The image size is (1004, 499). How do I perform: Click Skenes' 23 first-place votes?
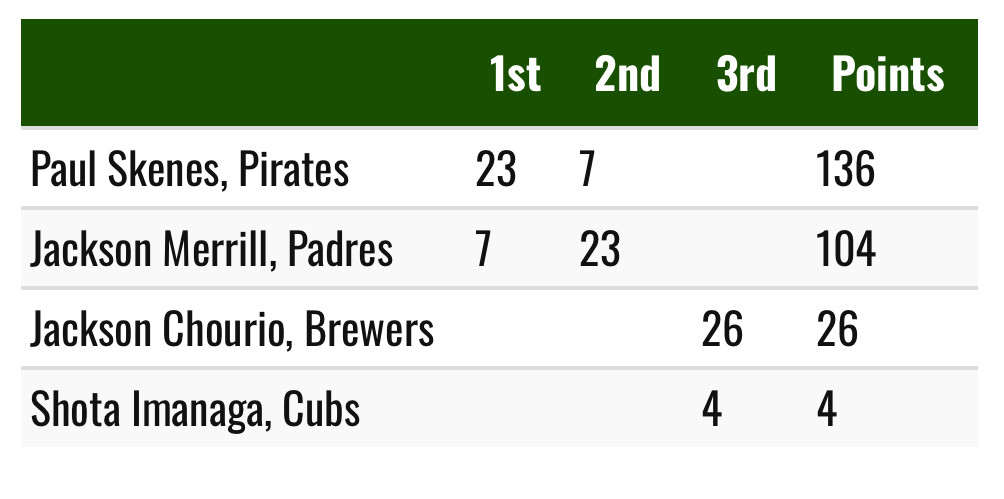496,170
